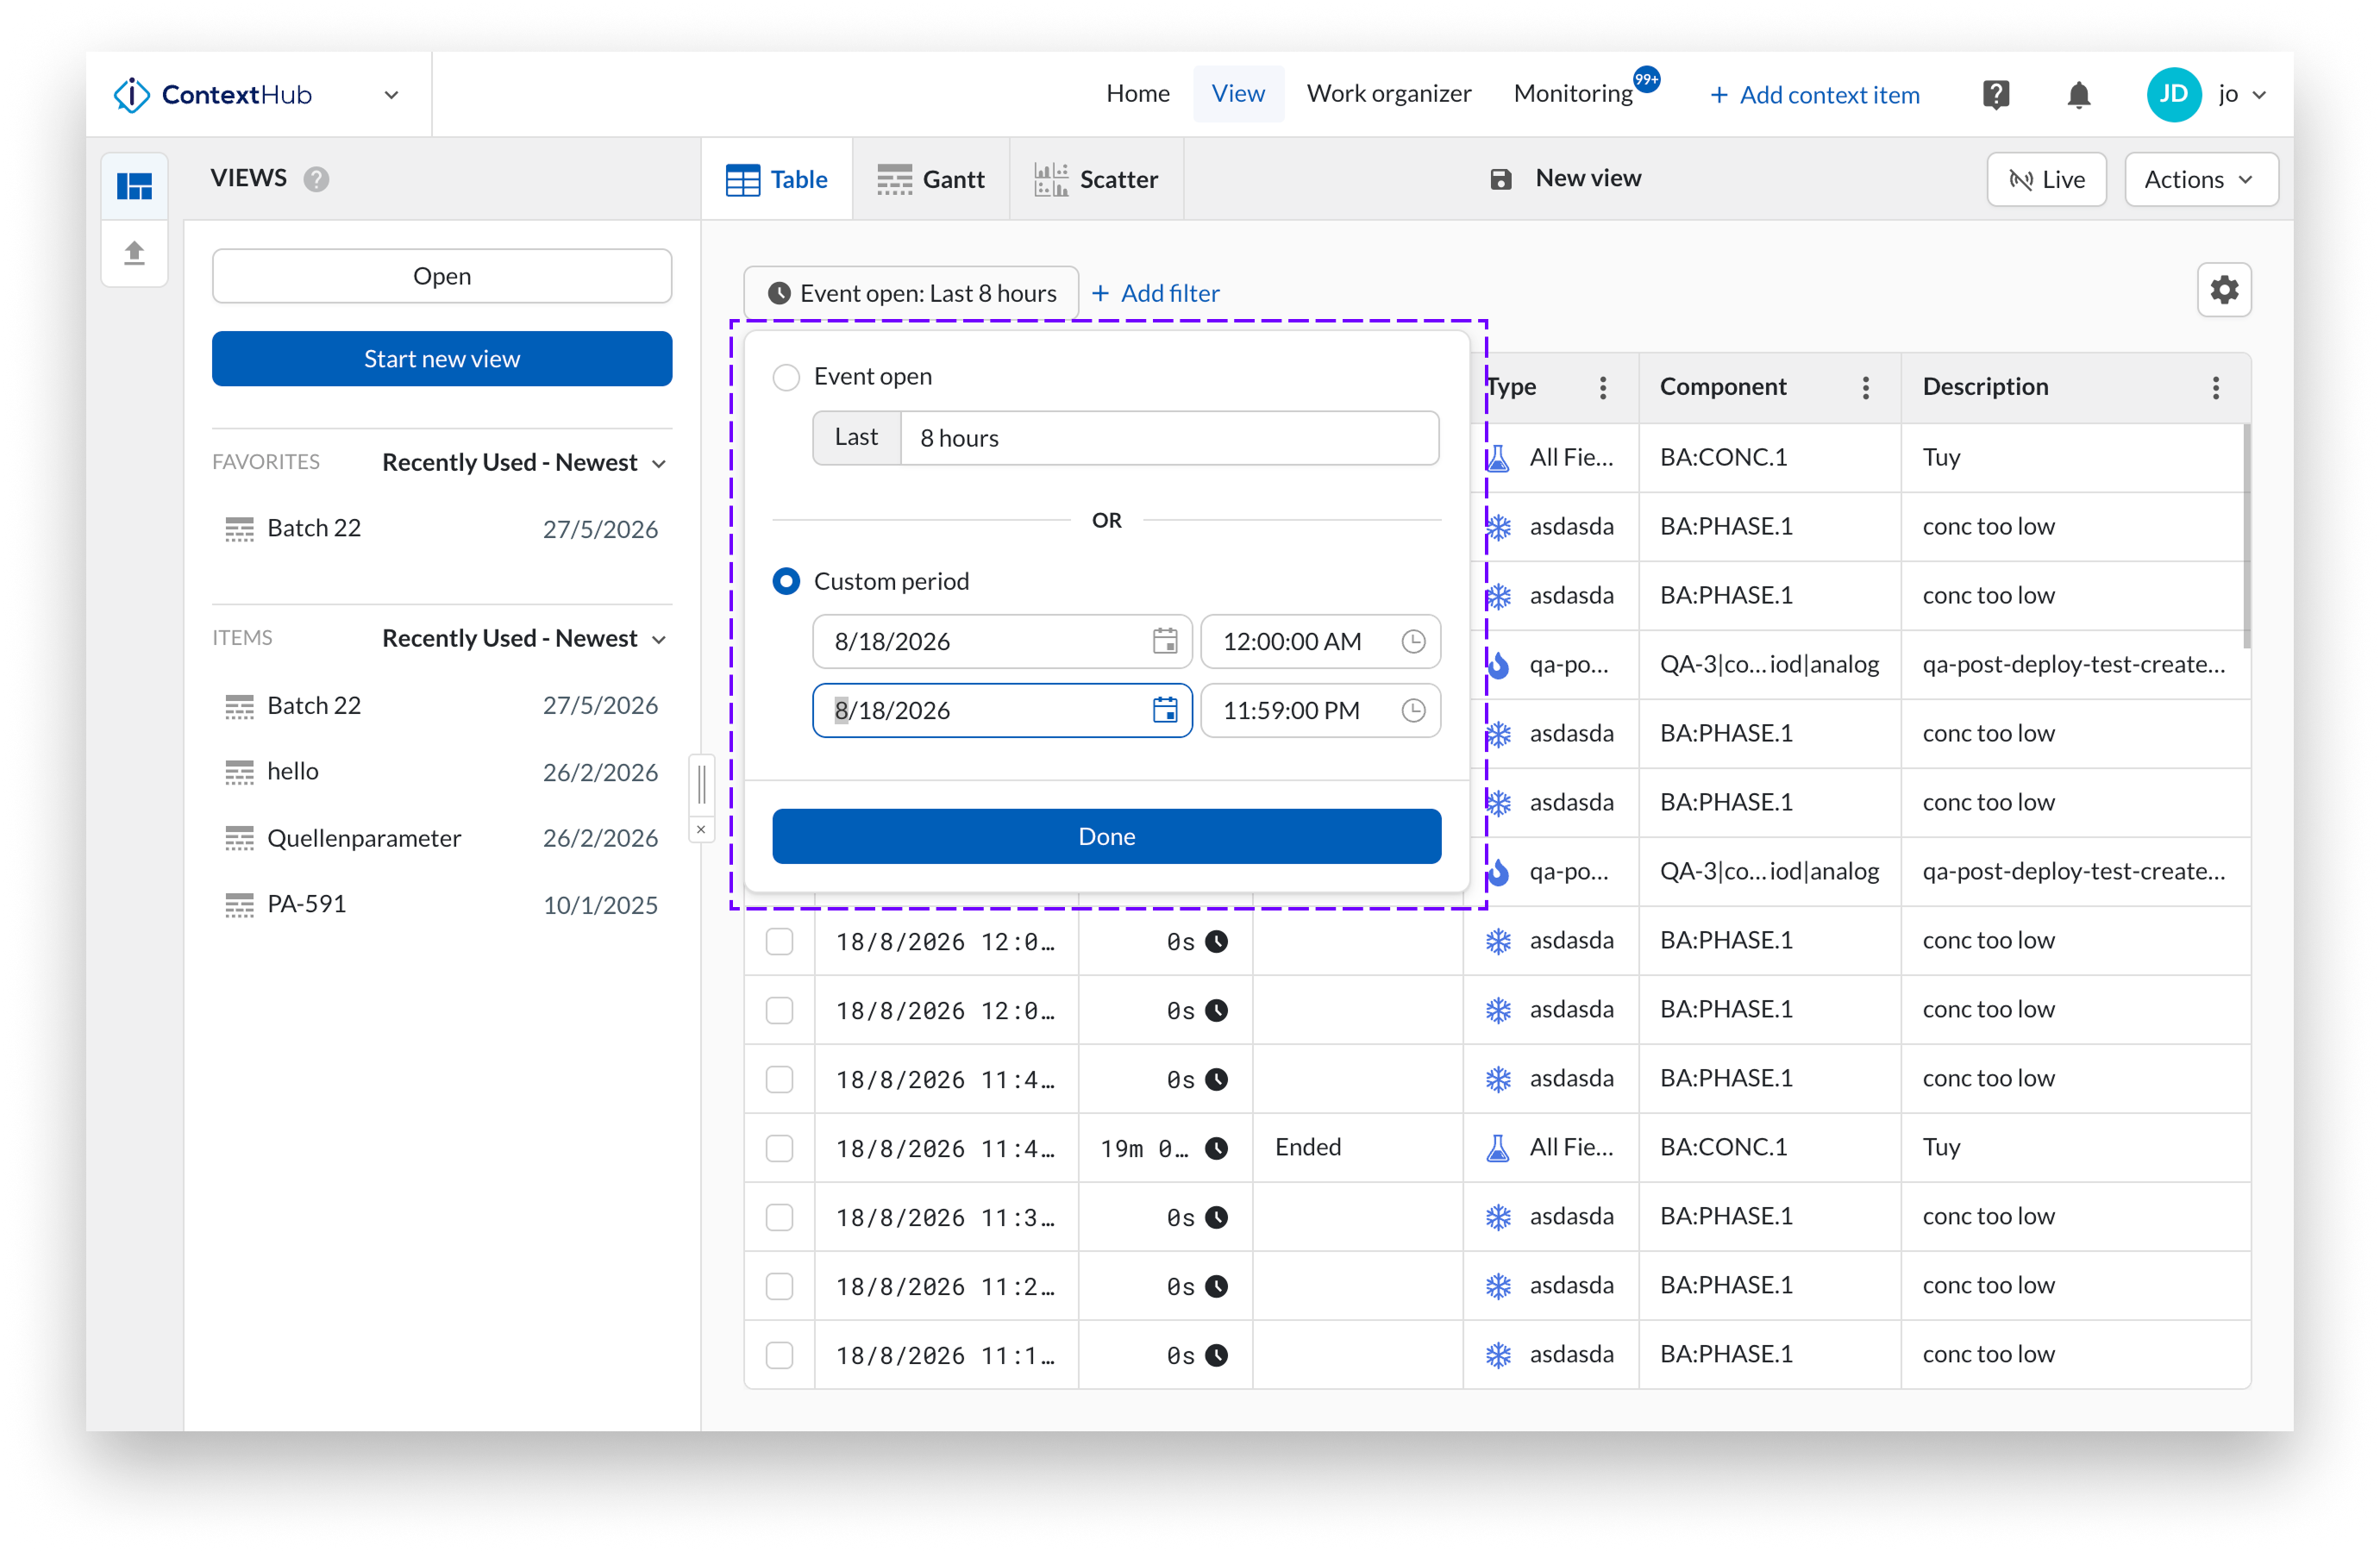This screenshot has height=1552, width=2380.
Task: Change Items sort order dropdown
Action: click(524, 638)
